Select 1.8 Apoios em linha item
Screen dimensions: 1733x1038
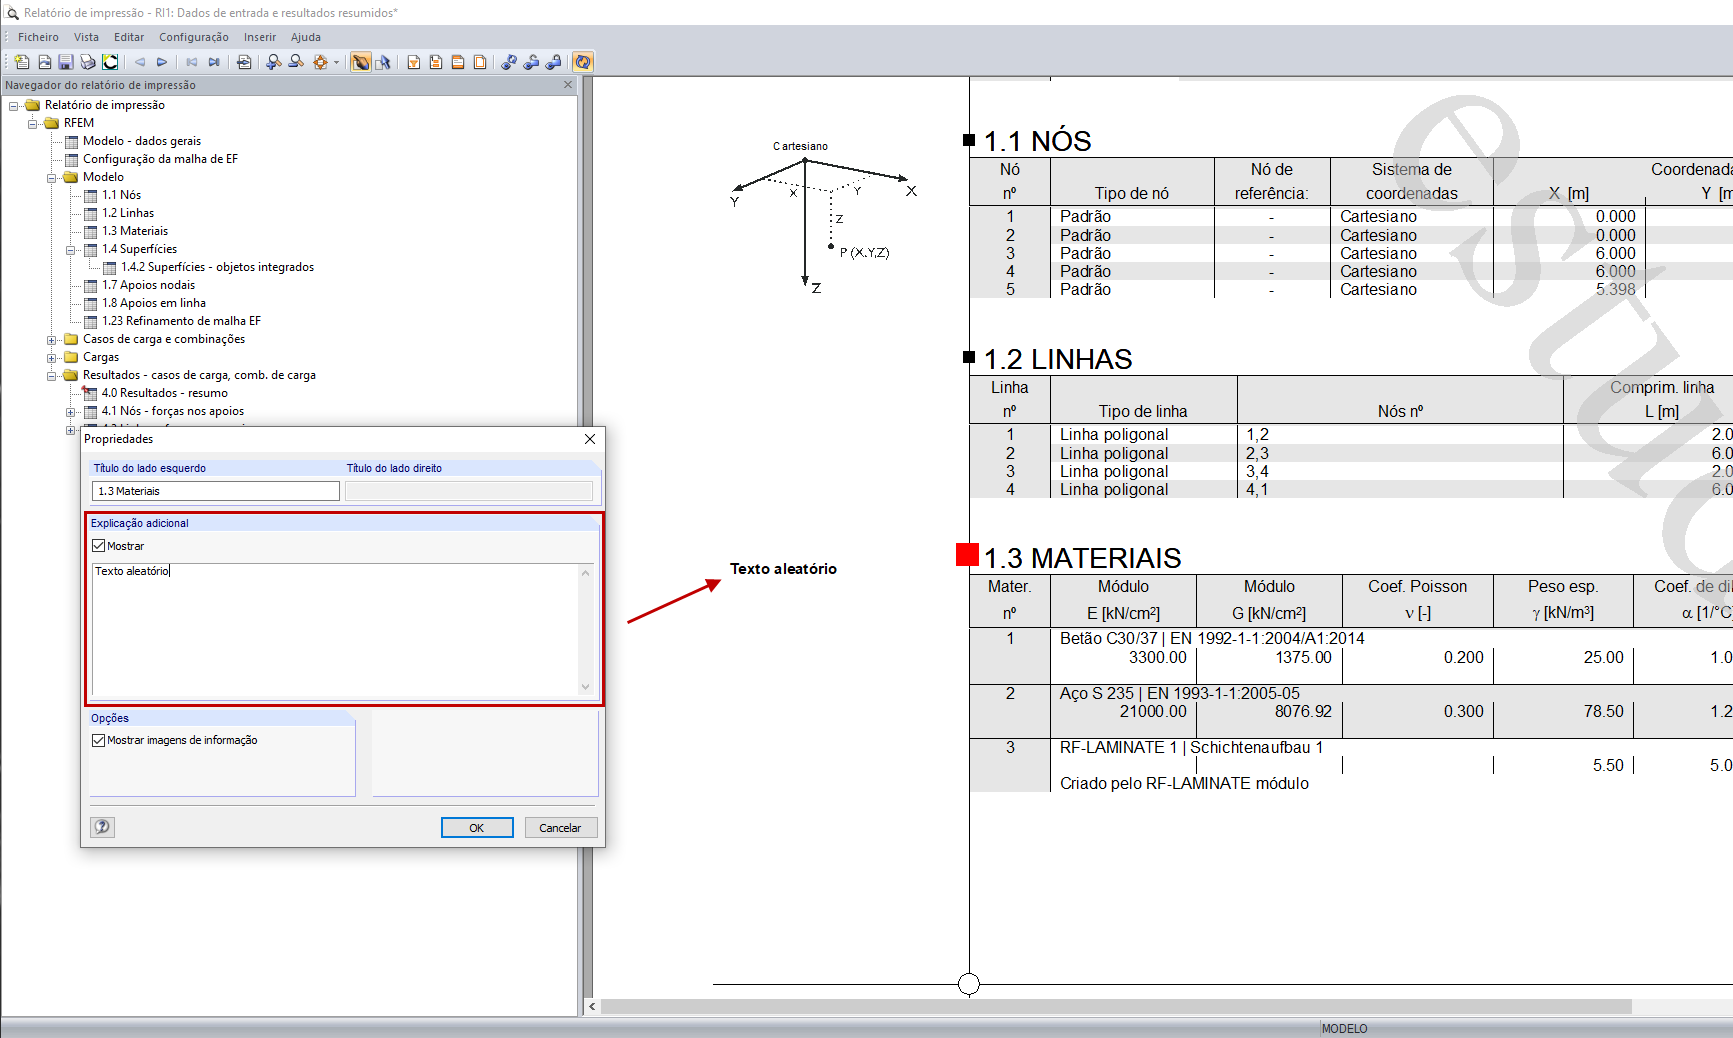[x=154, y=303]
